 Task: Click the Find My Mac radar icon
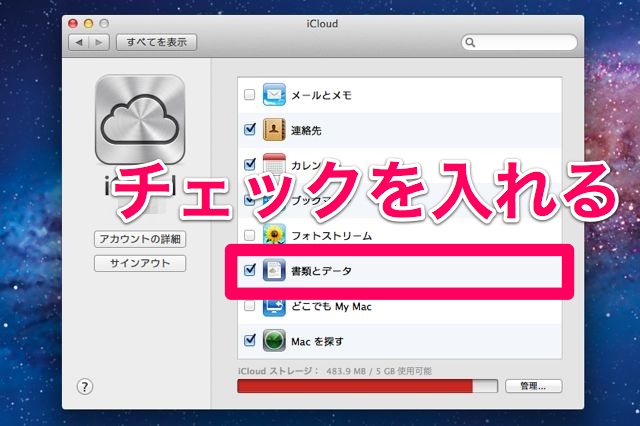click(x=274, y=341)
